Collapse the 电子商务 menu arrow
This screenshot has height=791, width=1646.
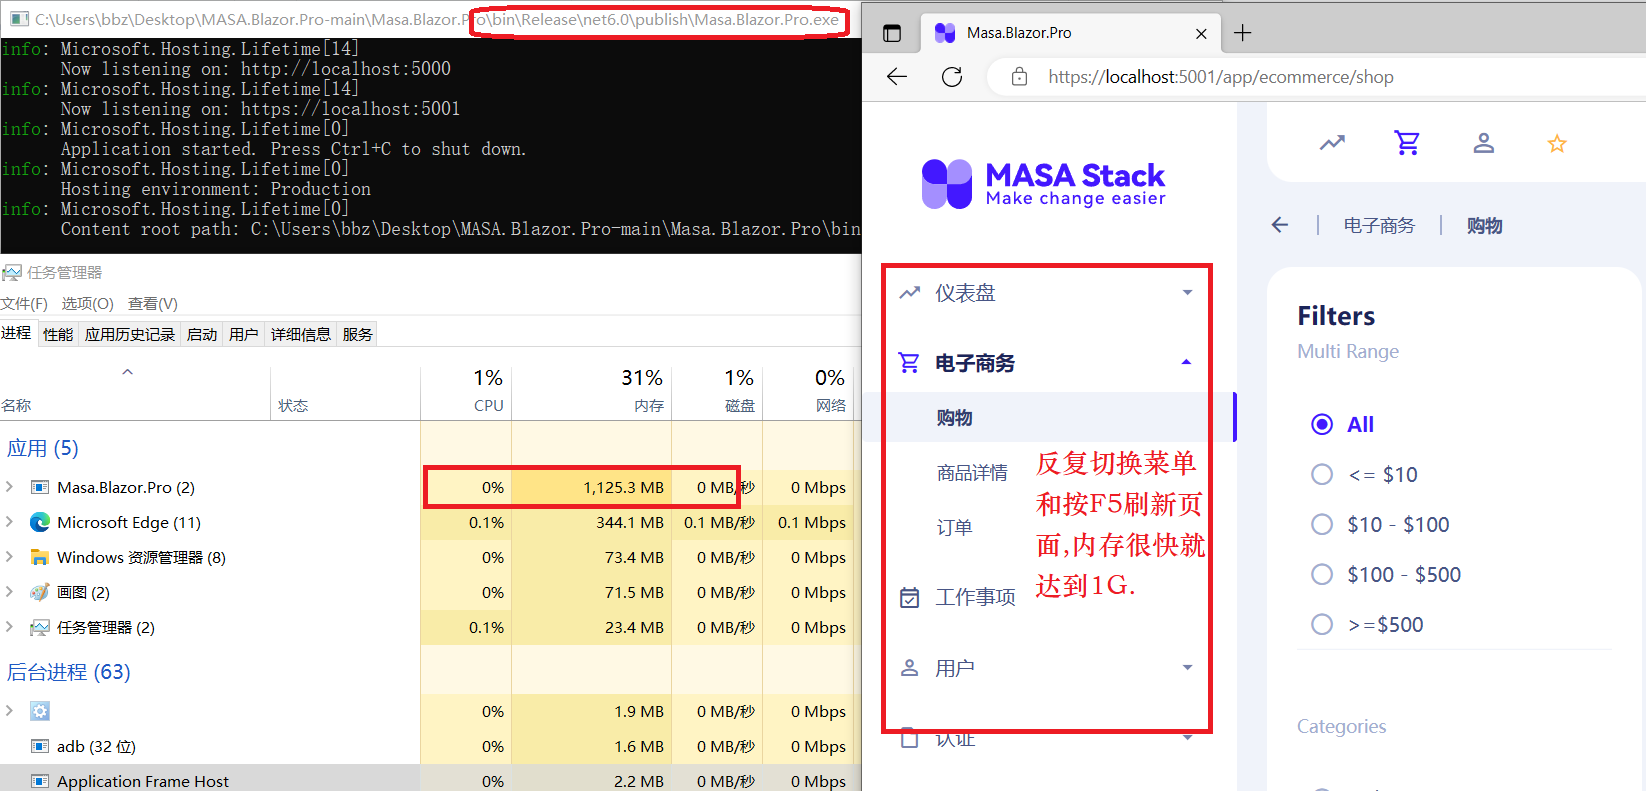pyautogui.click(x=1187, y=362)
